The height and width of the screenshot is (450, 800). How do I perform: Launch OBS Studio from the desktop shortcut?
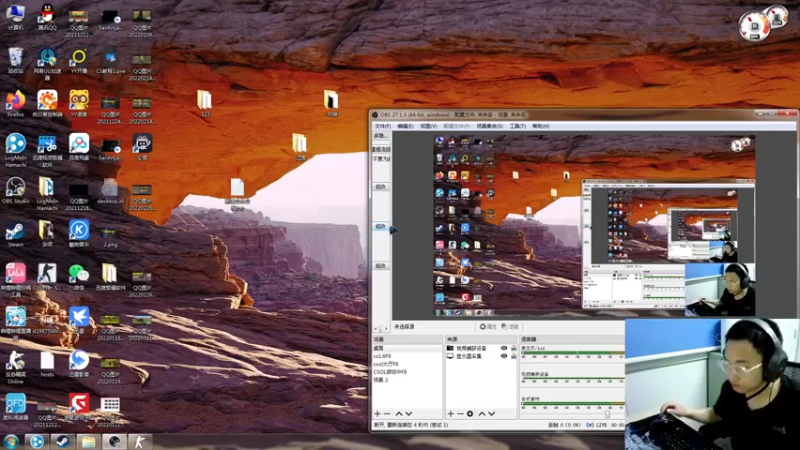pyautogui.click(x=15, y=190)
